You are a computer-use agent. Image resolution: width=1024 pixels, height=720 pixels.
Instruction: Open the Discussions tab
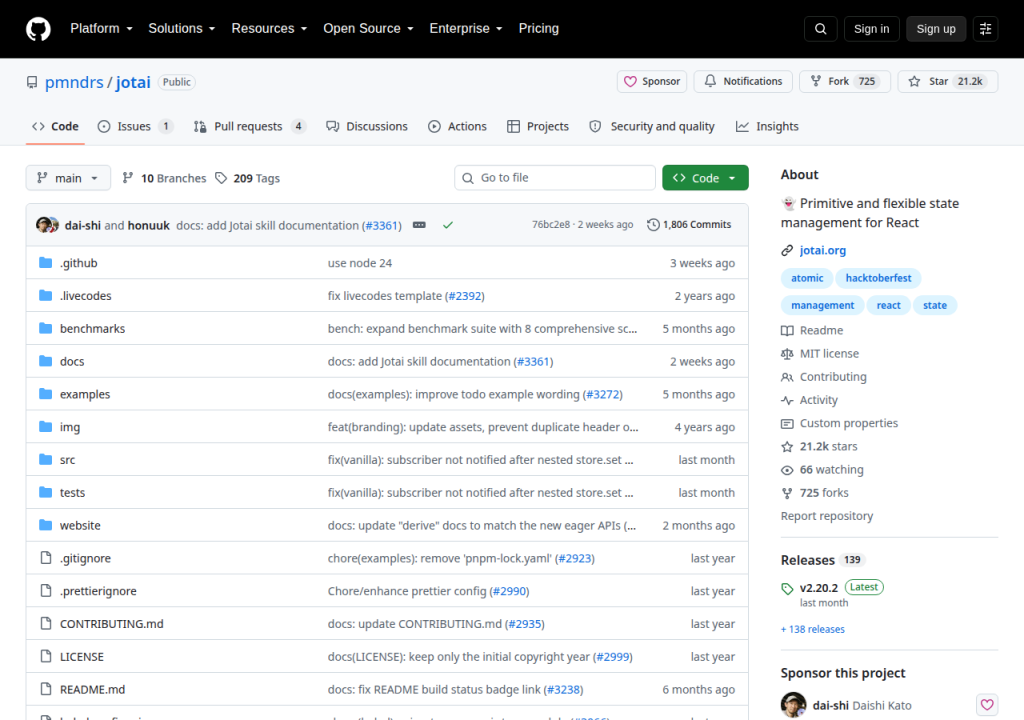point(367,126)
